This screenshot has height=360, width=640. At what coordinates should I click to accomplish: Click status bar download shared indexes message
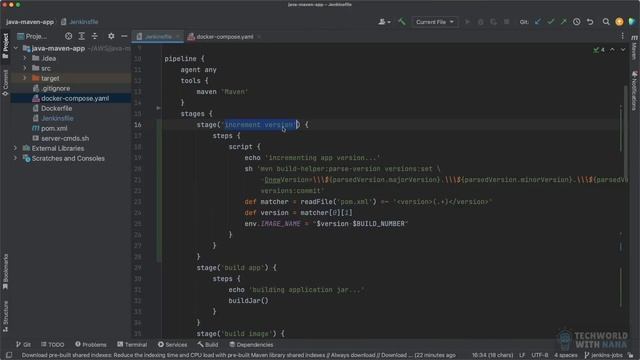point(239,355)
